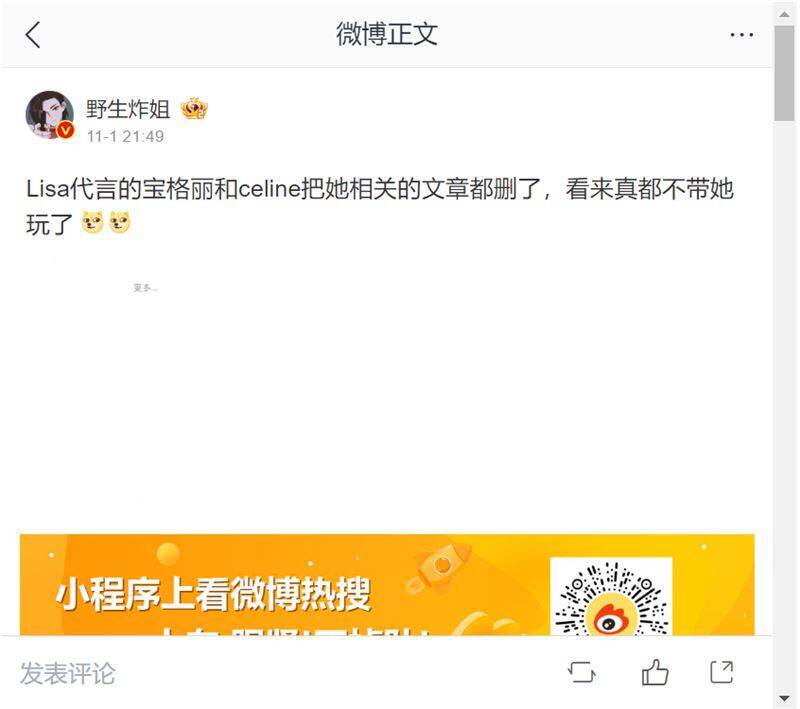Screen dimensions: 800x709
Task: Open 野生炸姐's profile avatar
Action: click(x=49, y=115)
